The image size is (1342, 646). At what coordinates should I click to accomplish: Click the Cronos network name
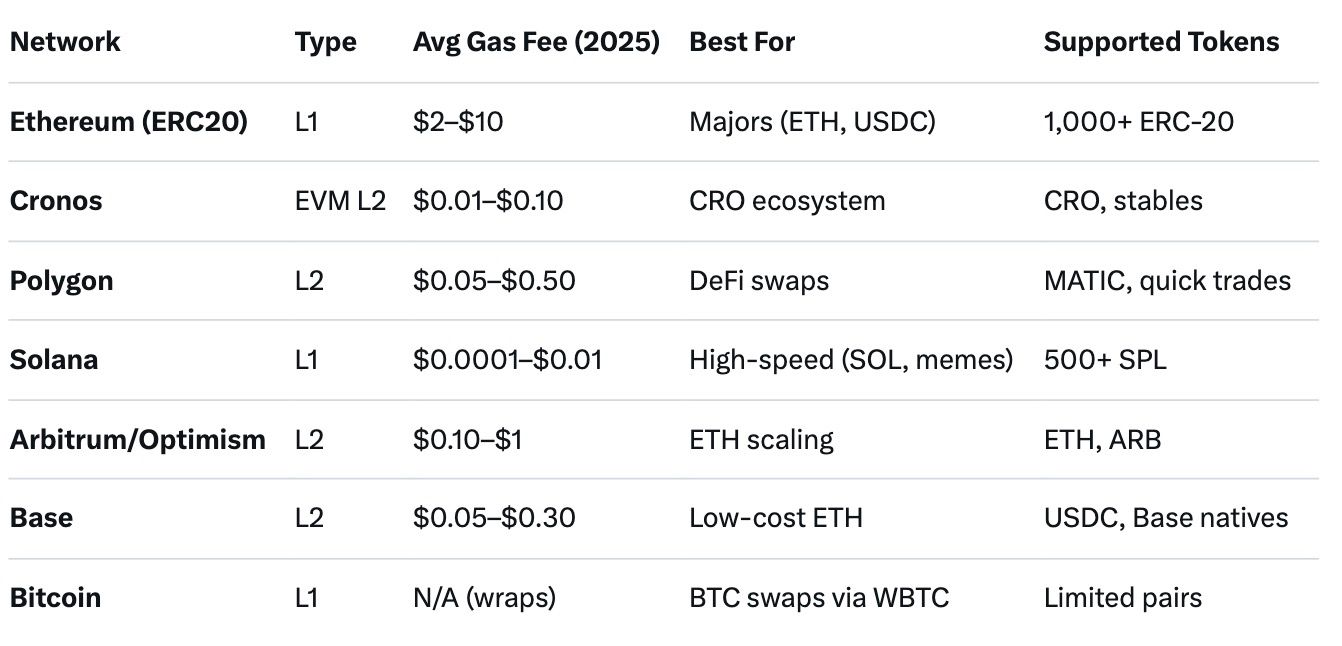point(56,201)
